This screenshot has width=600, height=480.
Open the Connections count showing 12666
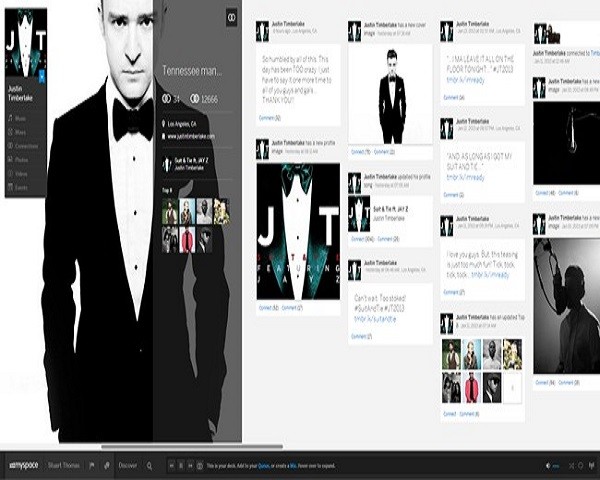(x=204, y=99)
